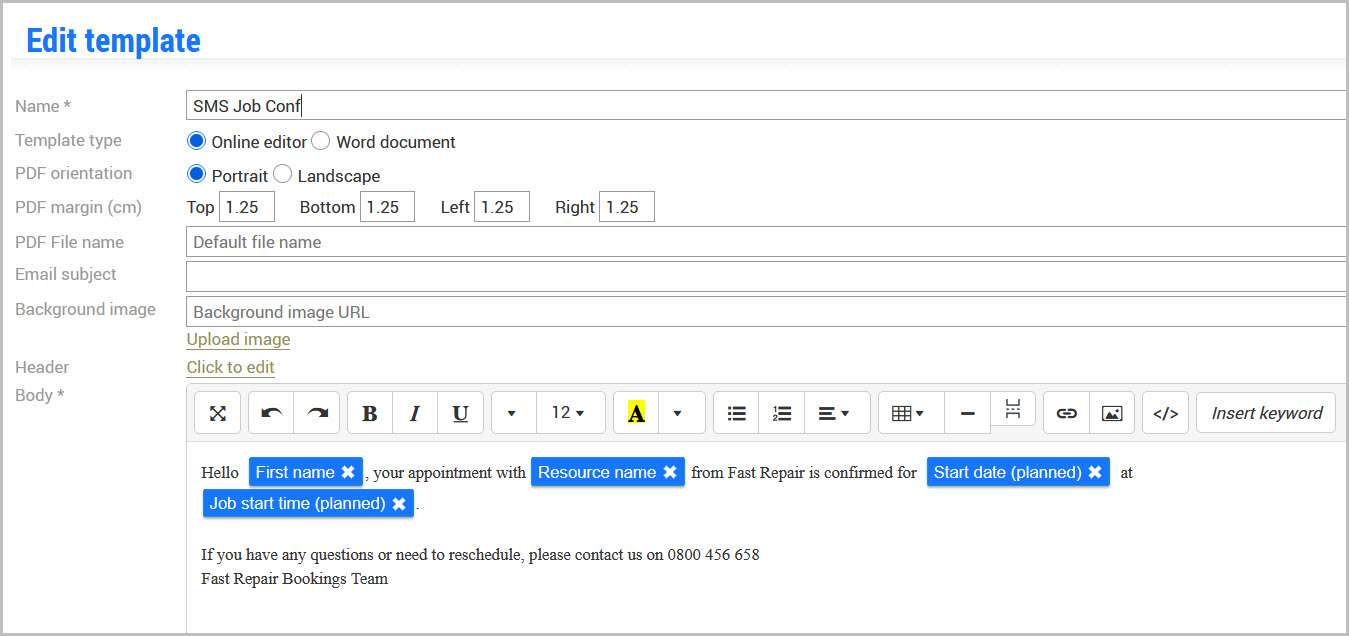Remove Job start time (planned) keyword
Image resolution: width=1349 pixels, height=636 pixels.
[399, 504]
